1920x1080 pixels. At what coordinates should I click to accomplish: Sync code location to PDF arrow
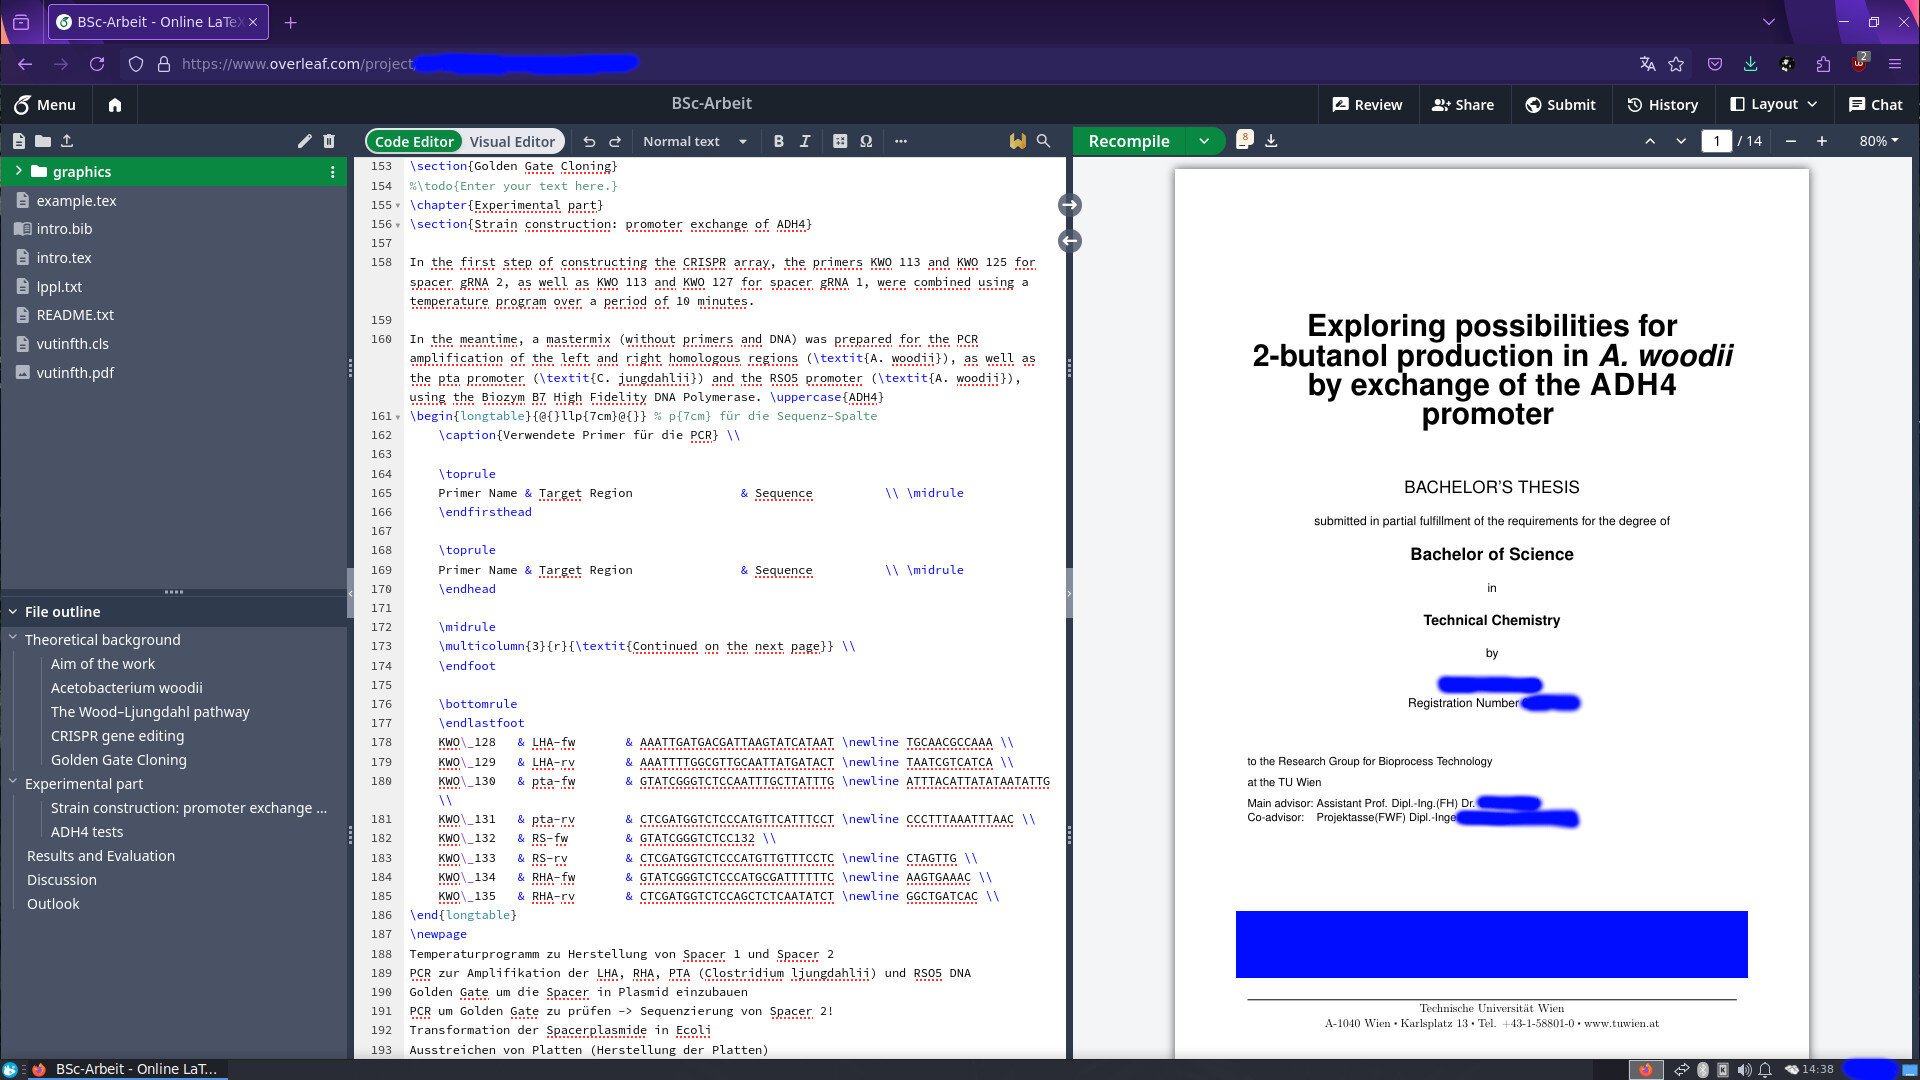point(1069,205)
